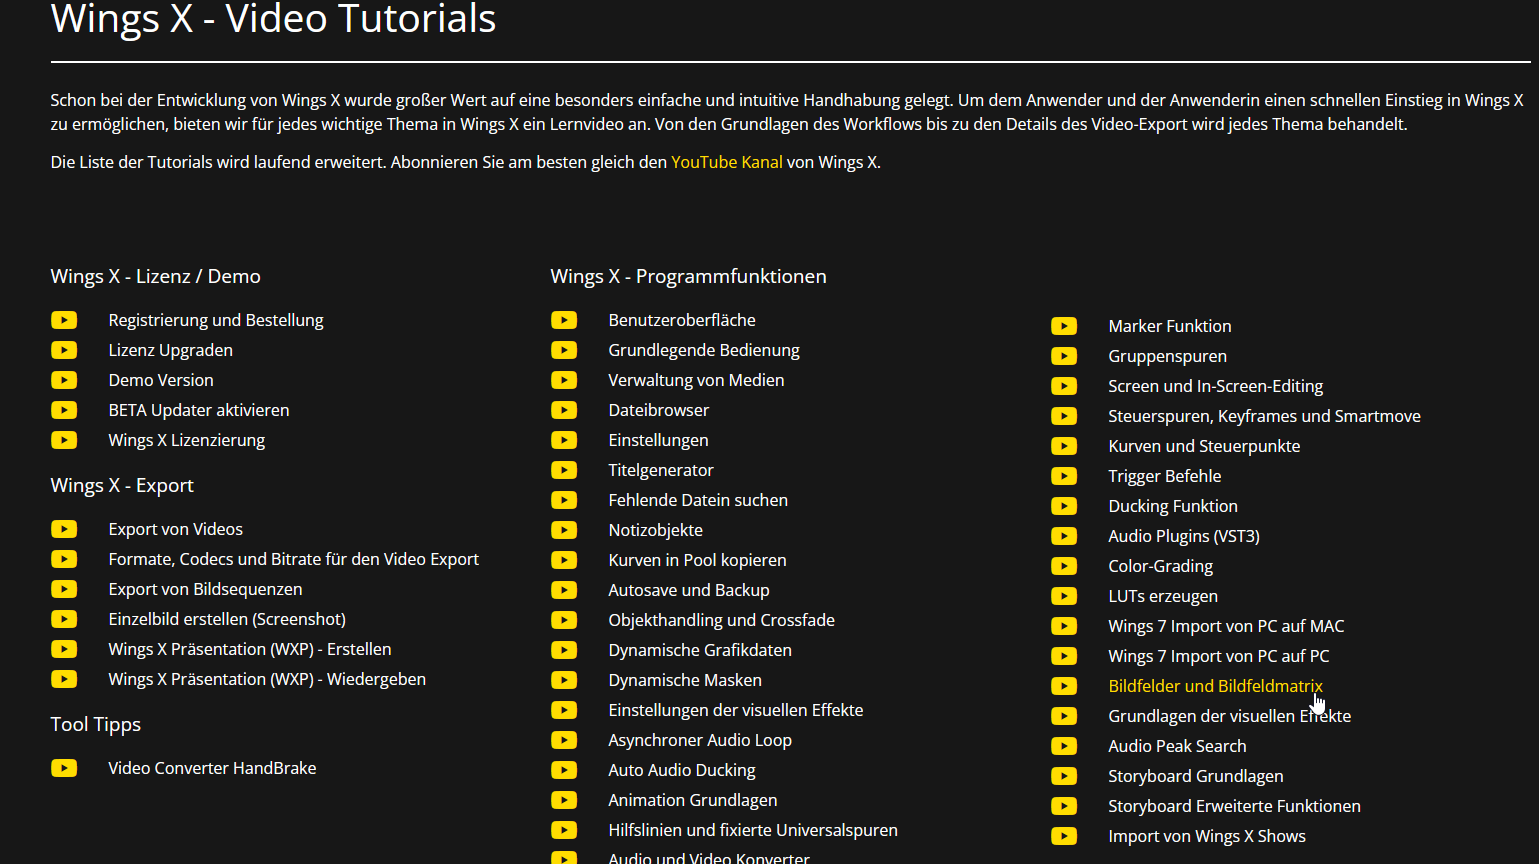Screen dimensions: 1539x864
Task: Click the YouTube icon beside Export von Bildsequenzen
Action: (x=64, y=589)
